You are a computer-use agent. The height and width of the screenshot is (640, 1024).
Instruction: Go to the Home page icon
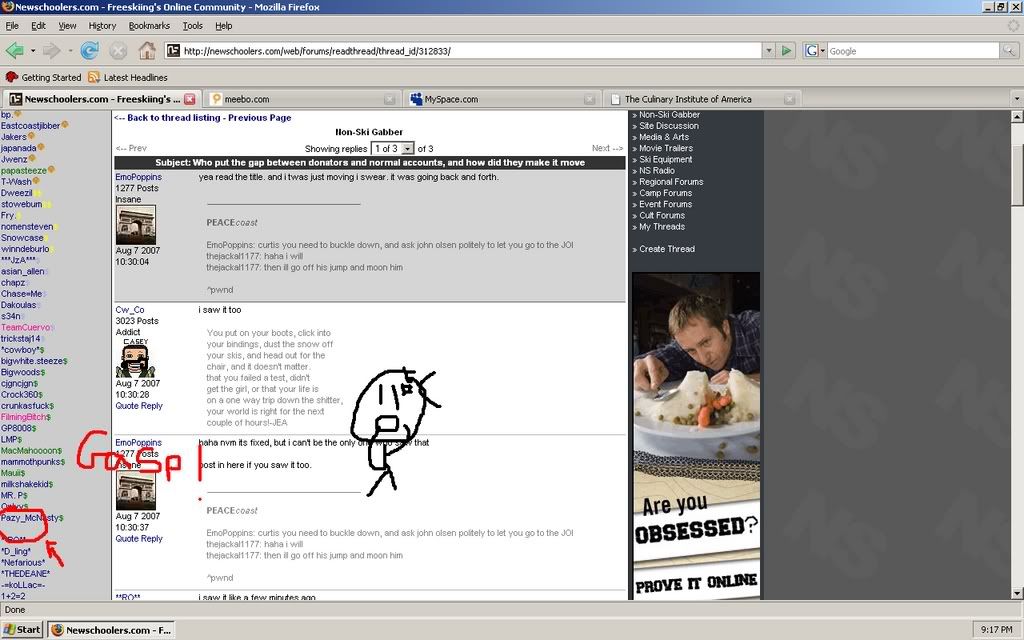pyautogui.click(x=146, y=50)
